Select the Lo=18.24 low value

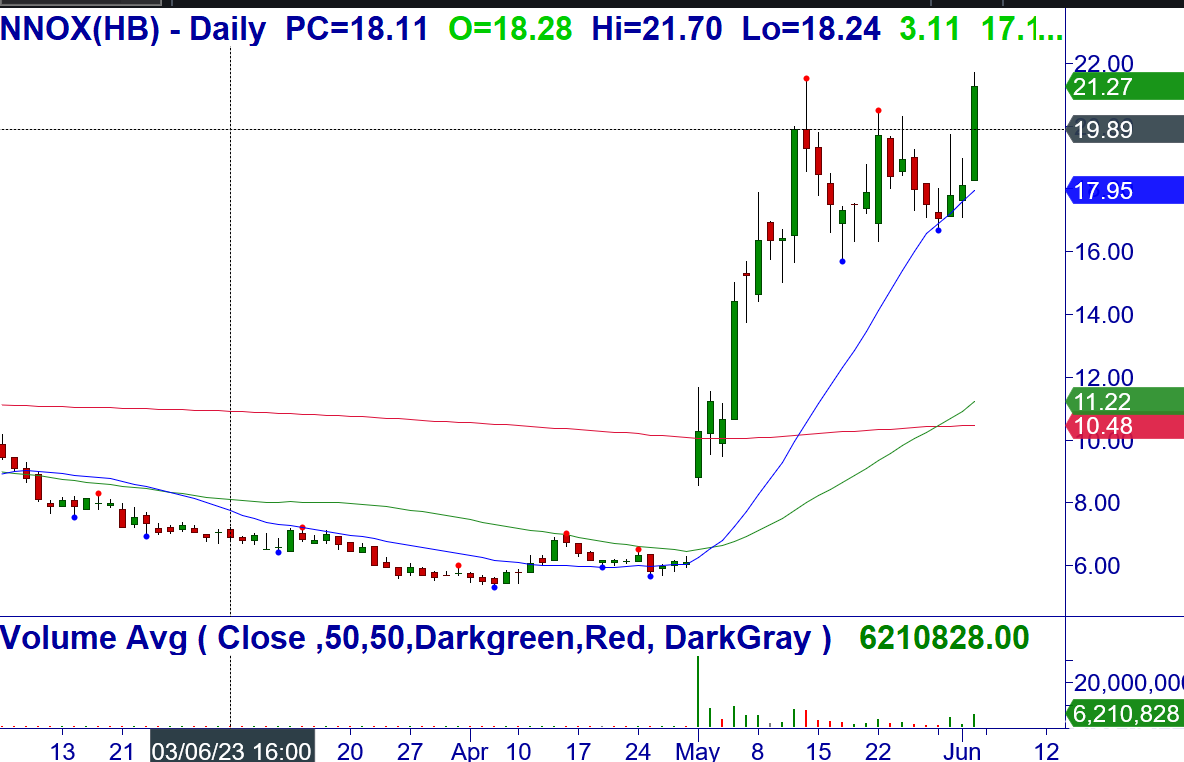coord(811,29)
